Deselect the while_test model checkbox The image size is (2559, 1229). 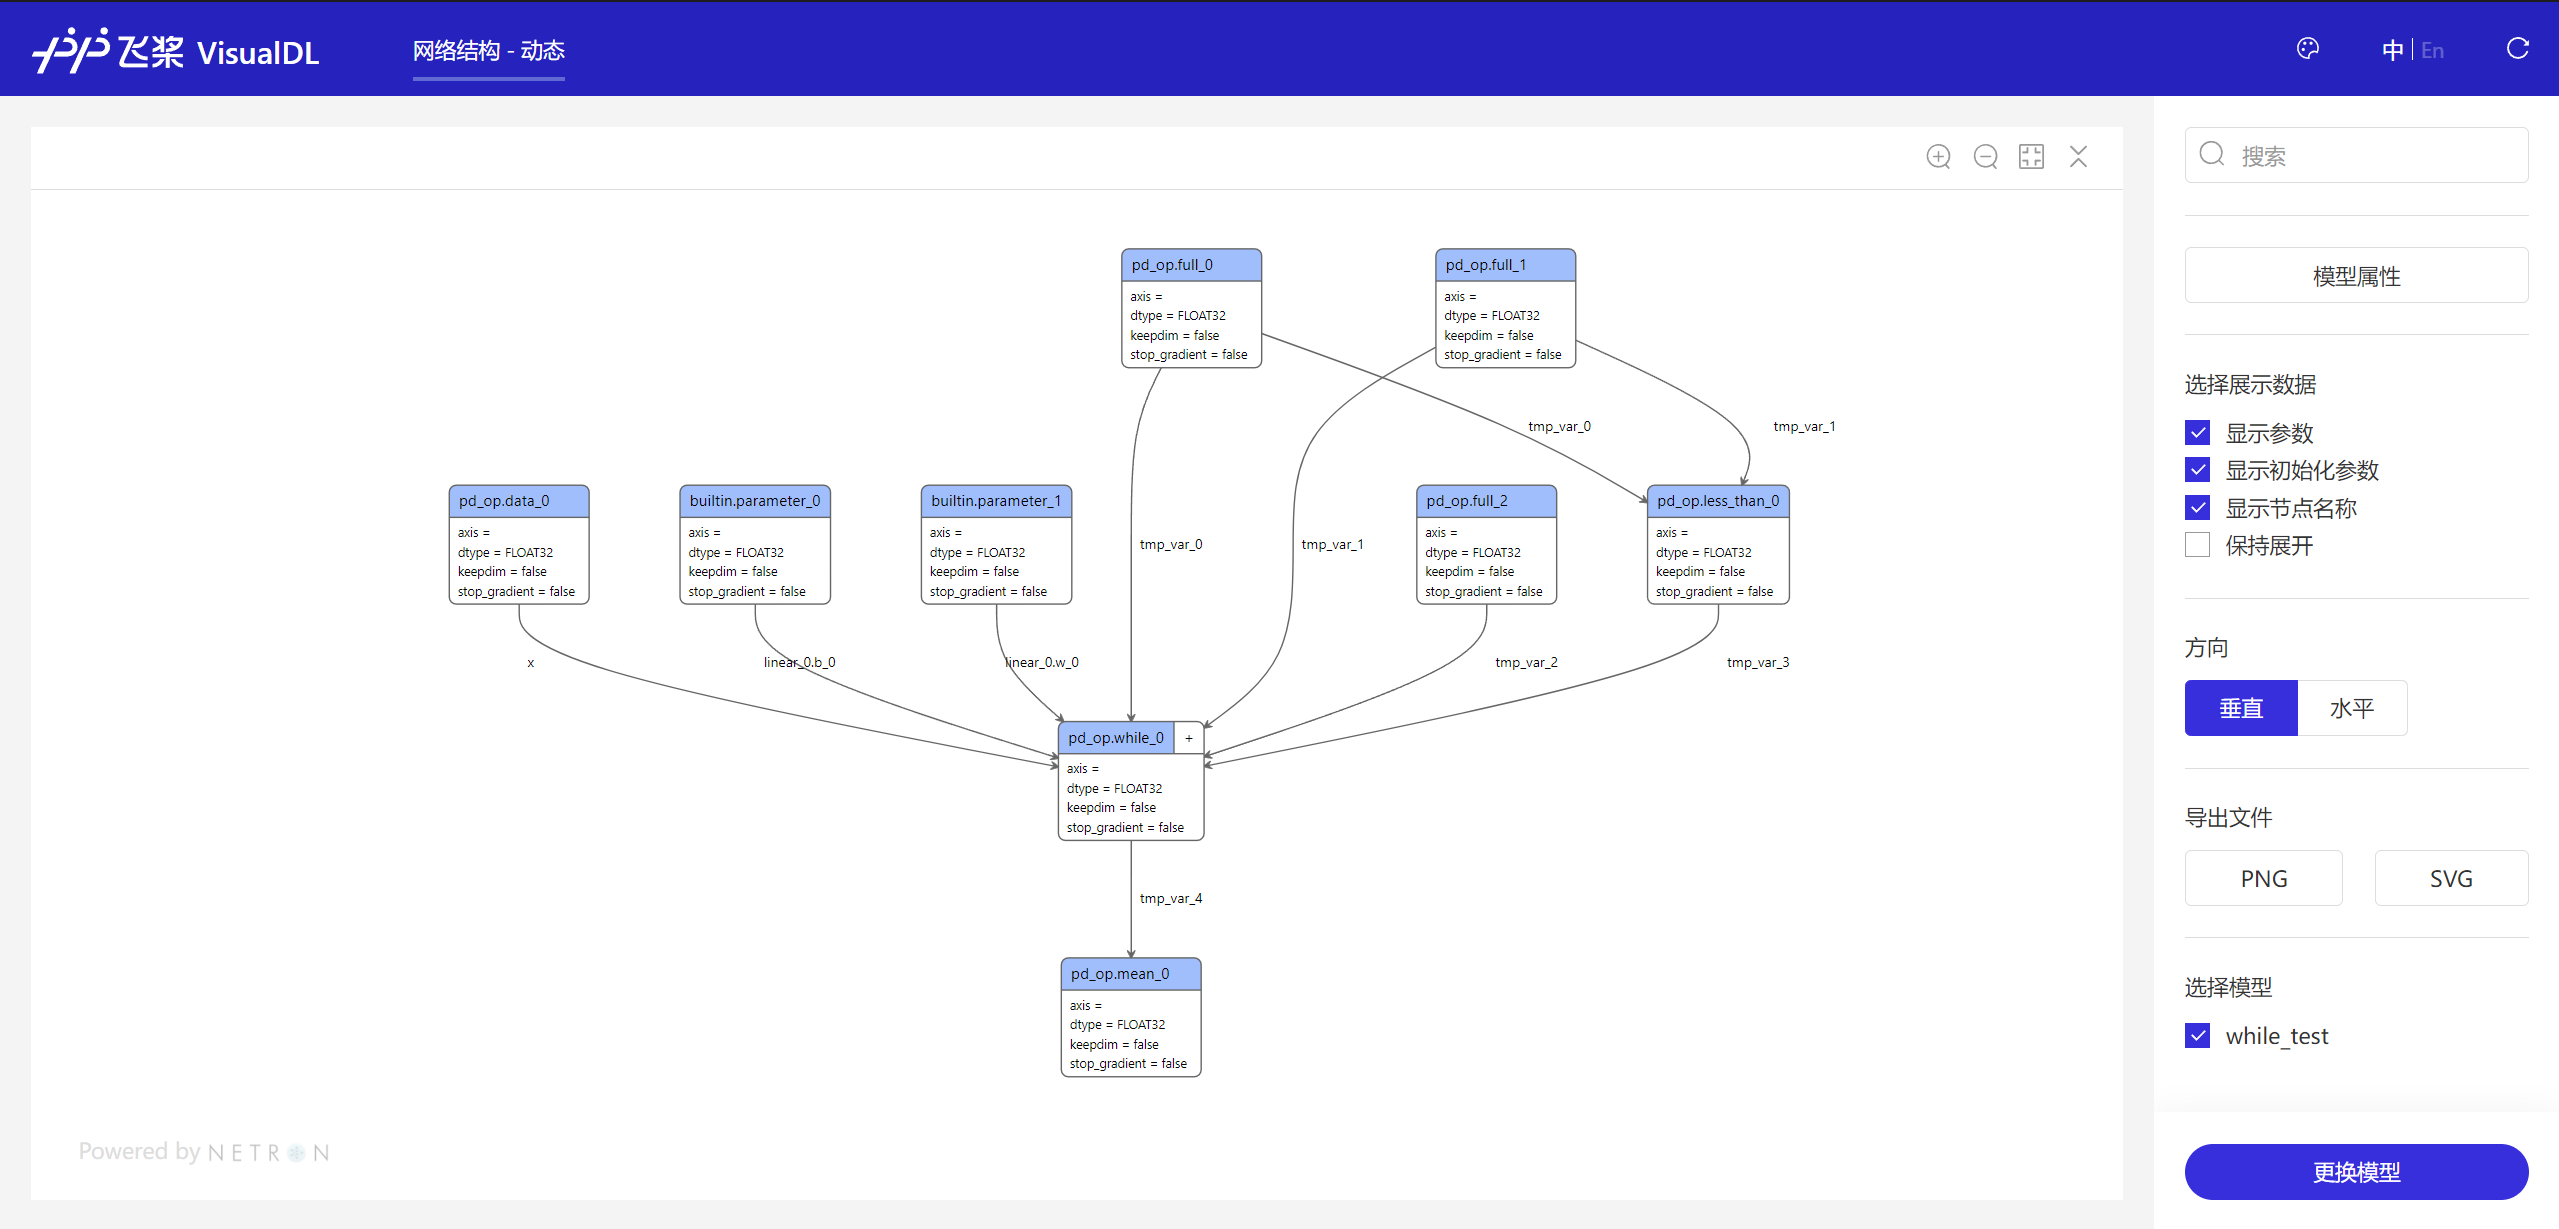click(2197, 1035)
